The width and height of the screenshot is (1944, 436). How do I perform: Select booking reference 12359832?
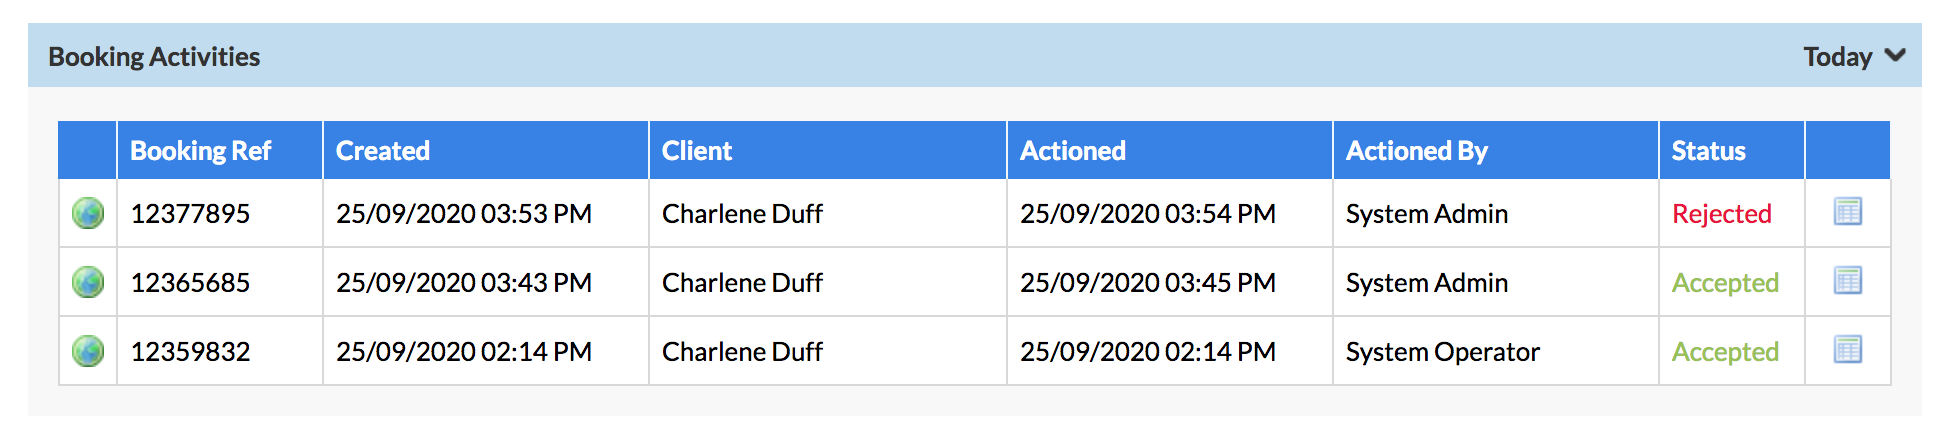coord(190,352)
